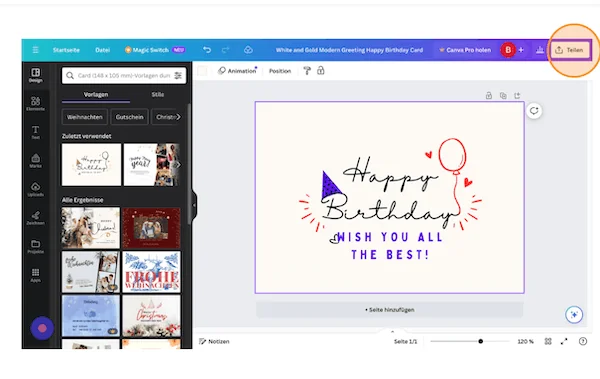Open the Zeichnen drawing tool
600x379 pixels.
point(35,217)
